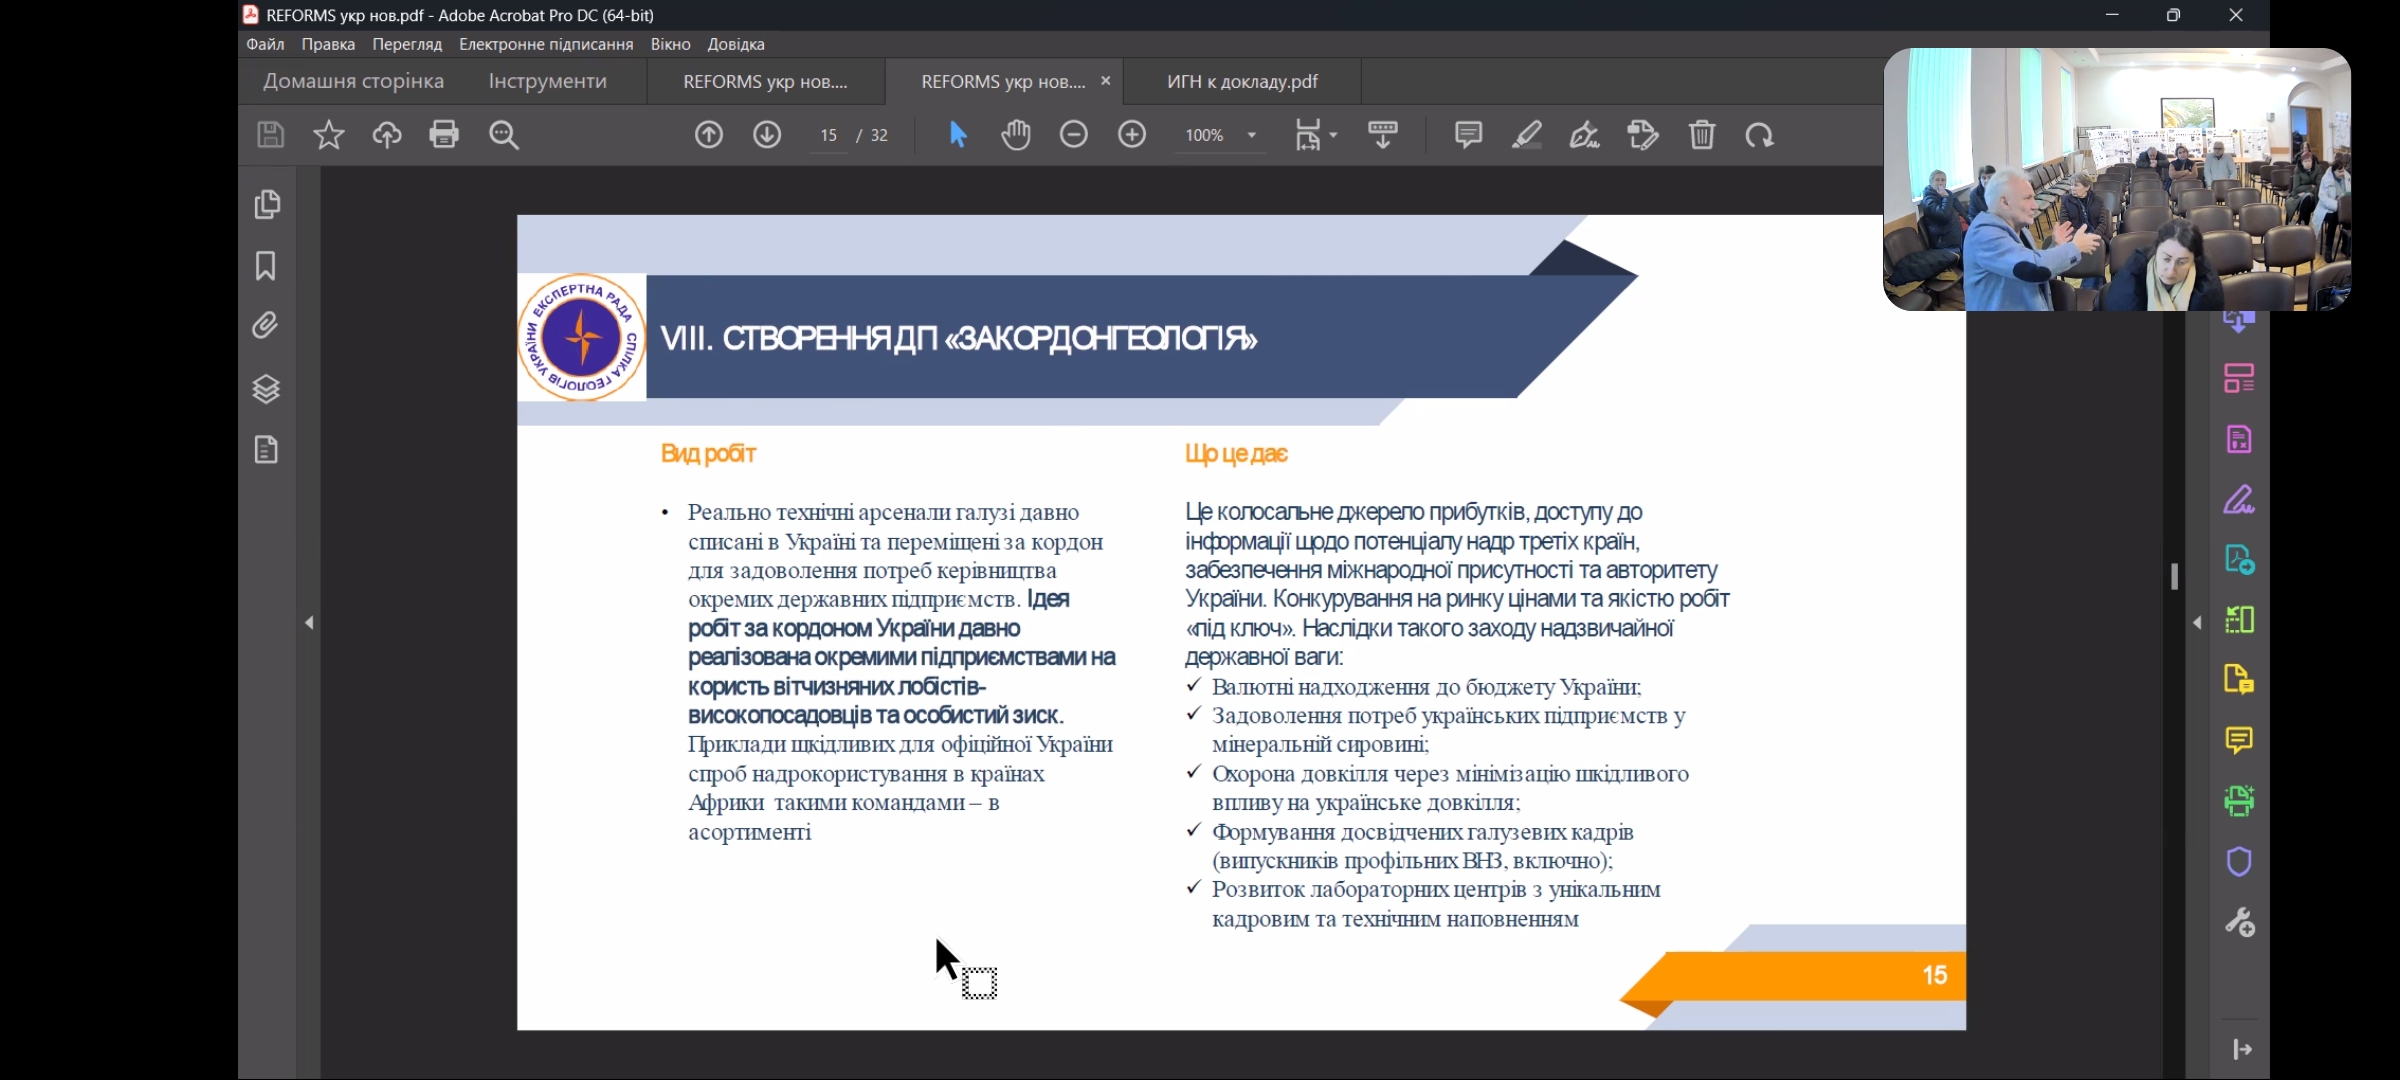
Task: Select the Hand pan tool
Action: point(1016,135)
